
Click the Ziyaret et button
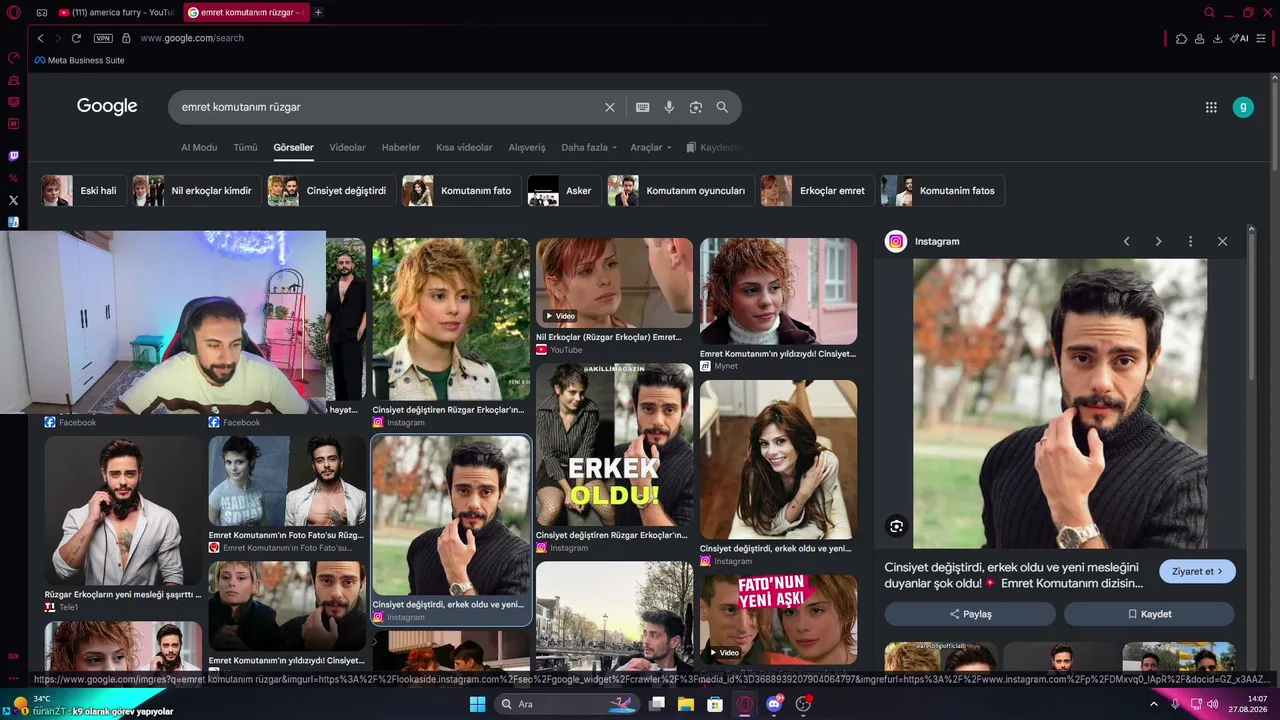[x=1197, y=571]
